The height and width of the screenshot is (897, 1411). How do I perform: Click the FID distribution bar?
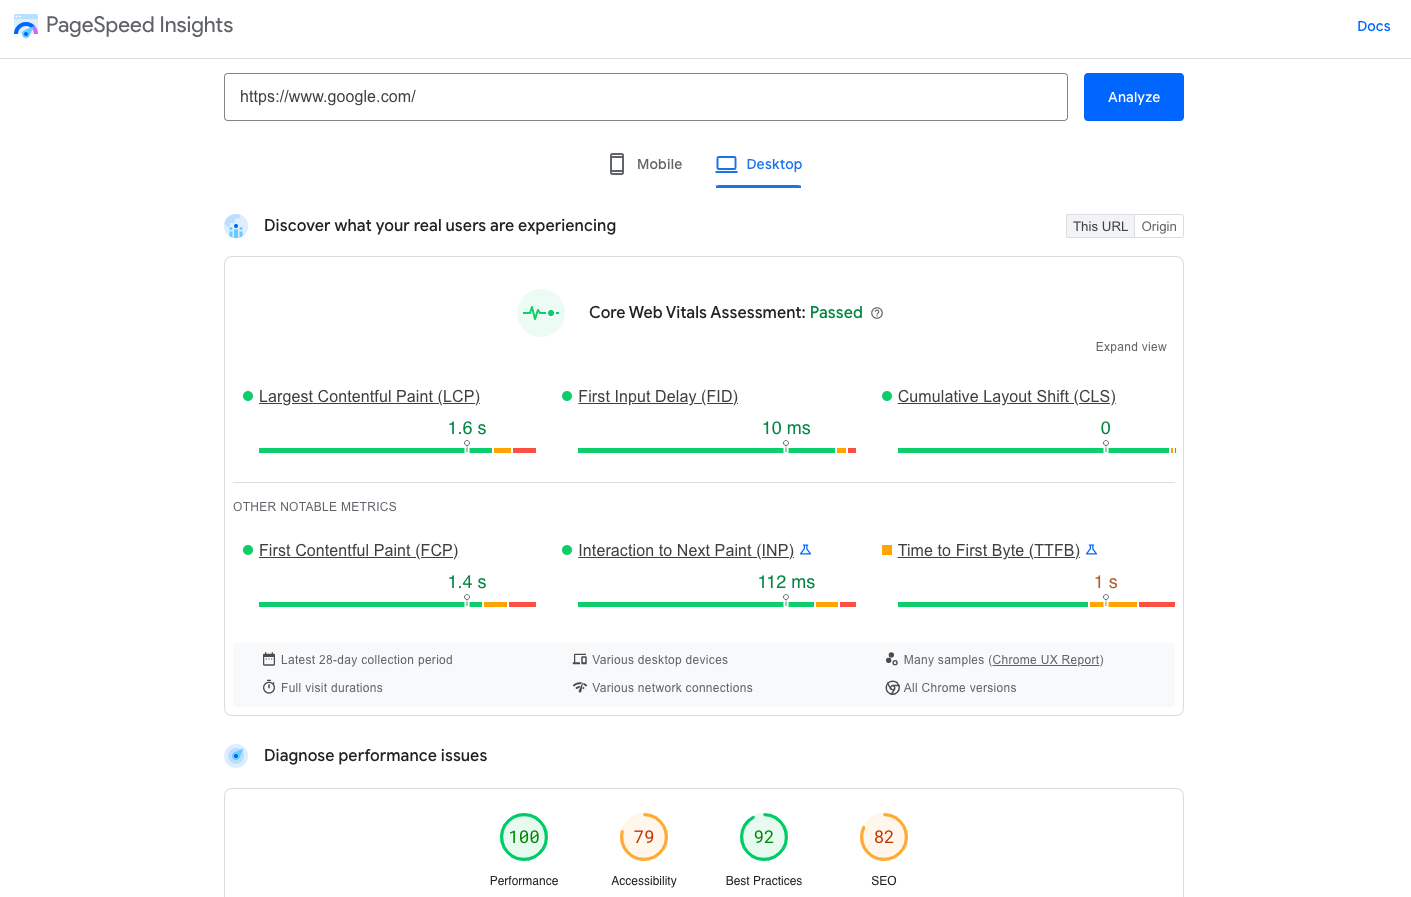point(717,450)
